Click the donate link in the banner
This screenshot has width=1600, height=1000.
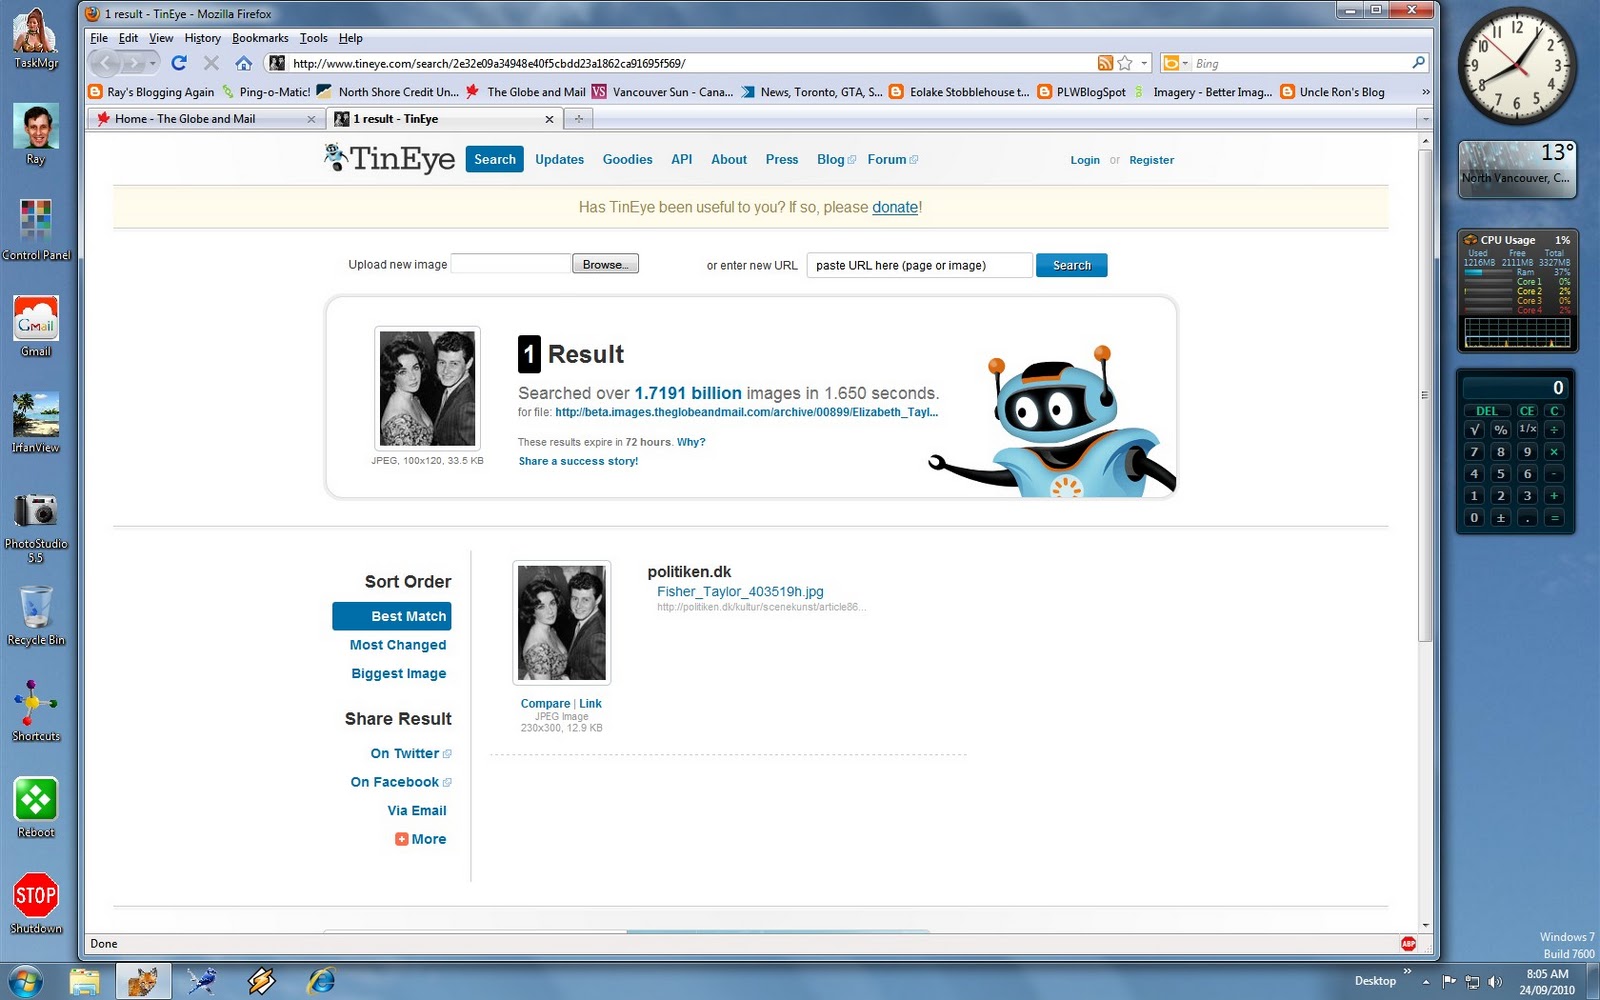(x=894, y=207)
